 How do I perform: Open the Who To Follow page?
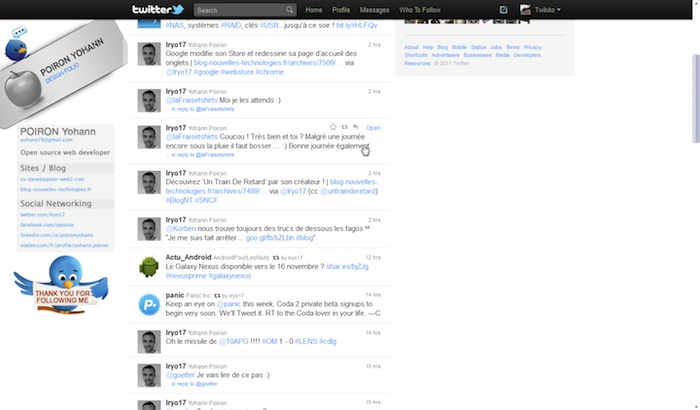(x=418, y=10)
